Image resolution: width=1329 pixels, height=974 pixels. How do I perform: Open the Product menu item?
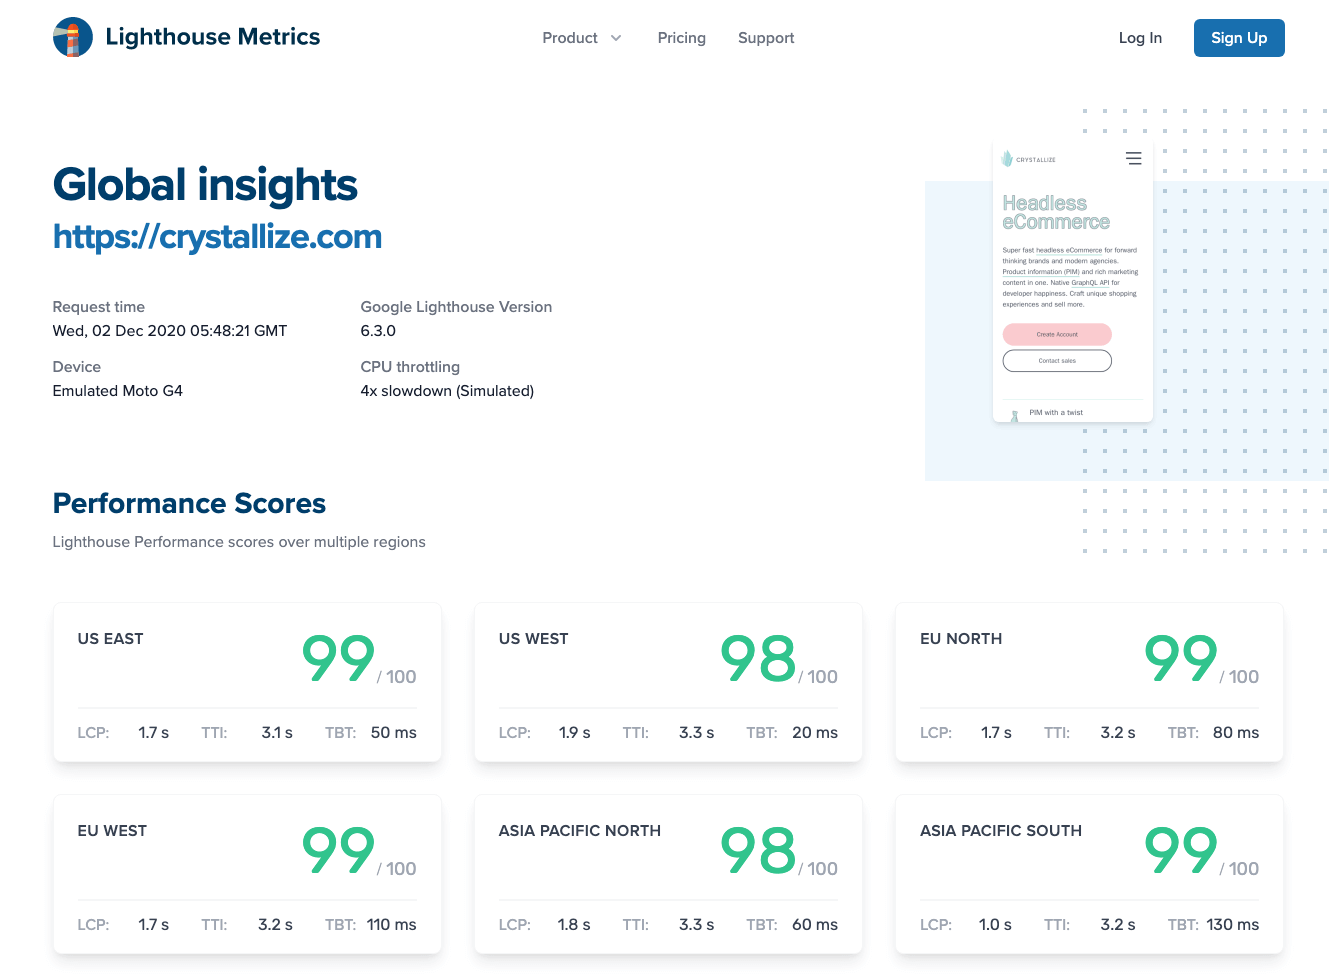tap(570, 38)
